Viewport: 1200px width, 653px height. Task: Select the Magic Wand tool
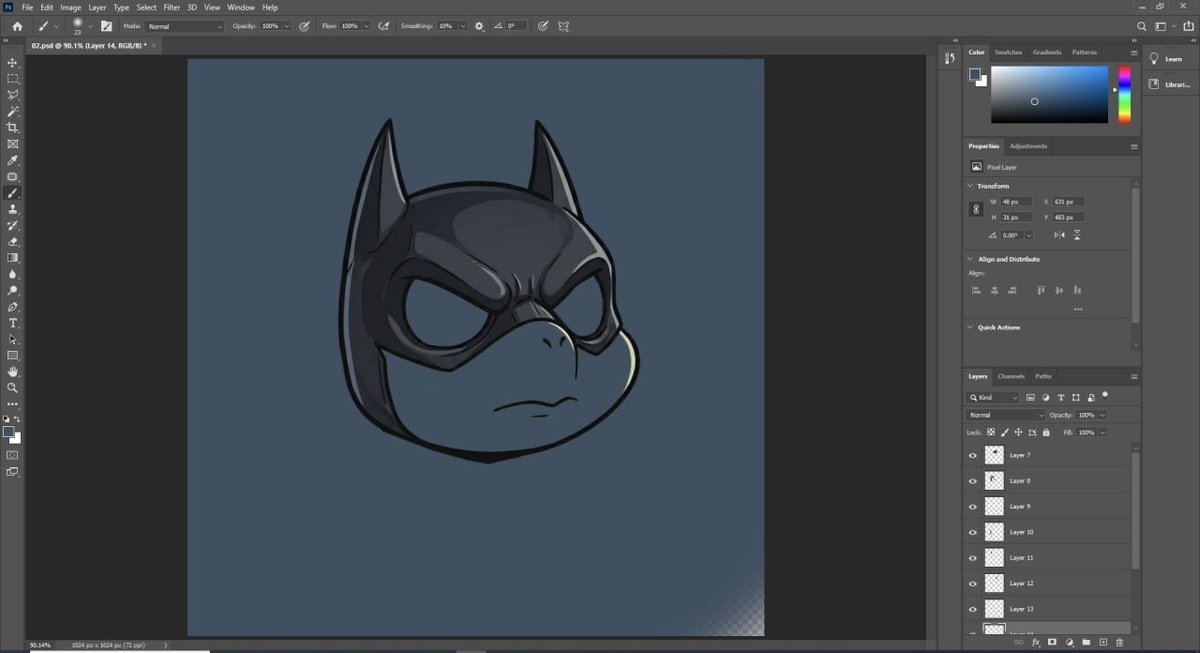coord(13,111)
